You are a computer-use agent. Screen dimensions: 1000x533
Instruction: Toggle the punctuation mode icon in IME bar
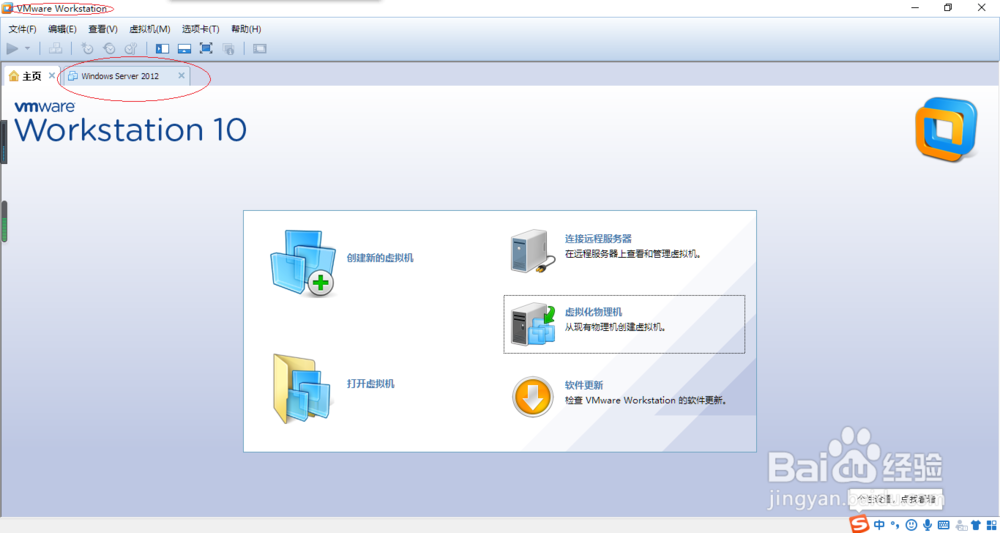tap(895, 525)
